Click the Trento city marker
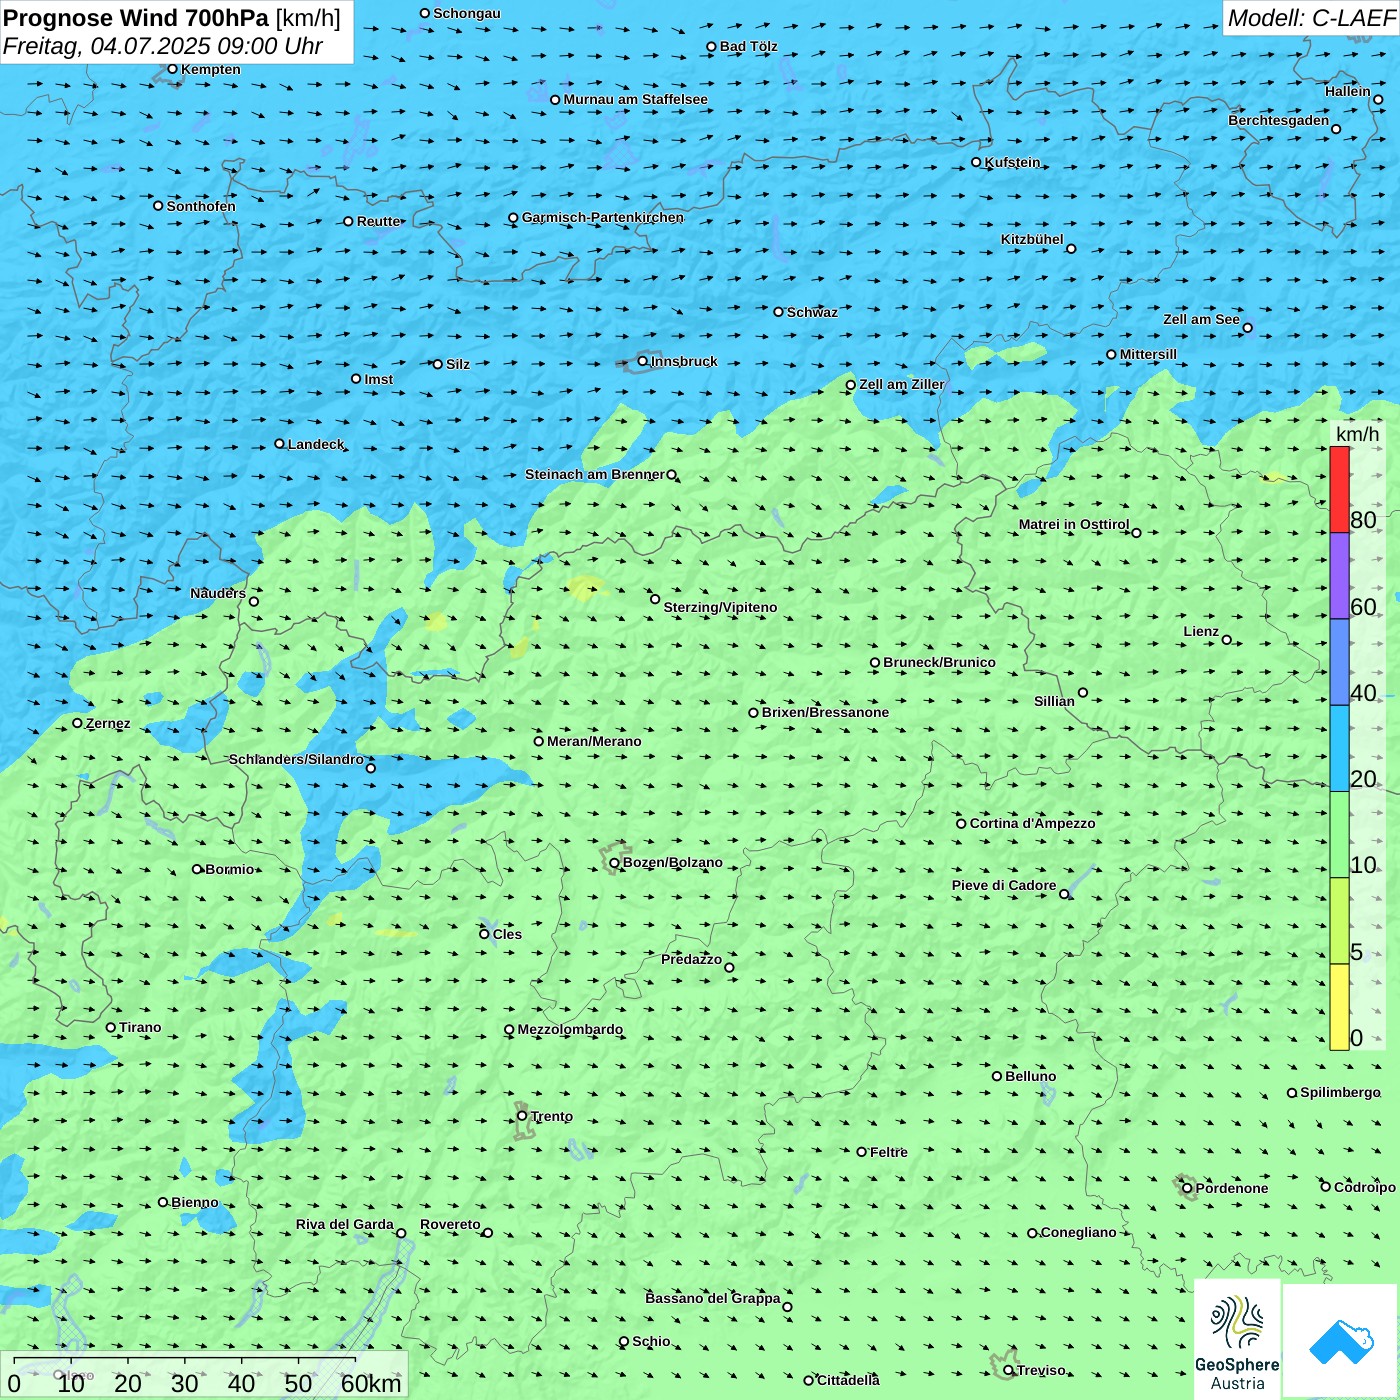This screenshot has height=1400, width=1400. (522, 1116)
